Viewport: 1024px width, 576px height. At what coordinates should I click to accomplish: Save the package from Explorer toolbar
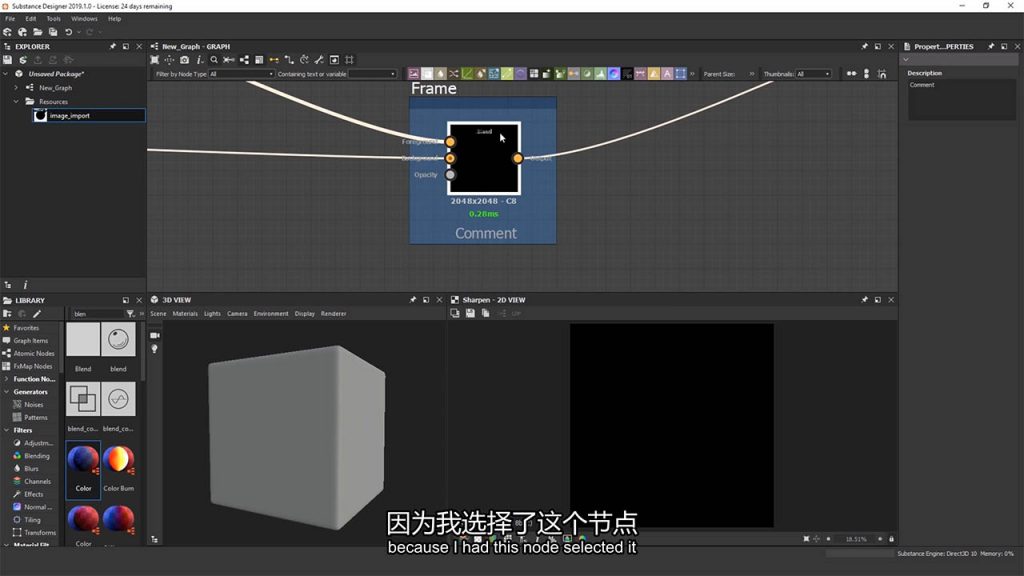coord(8,60)
